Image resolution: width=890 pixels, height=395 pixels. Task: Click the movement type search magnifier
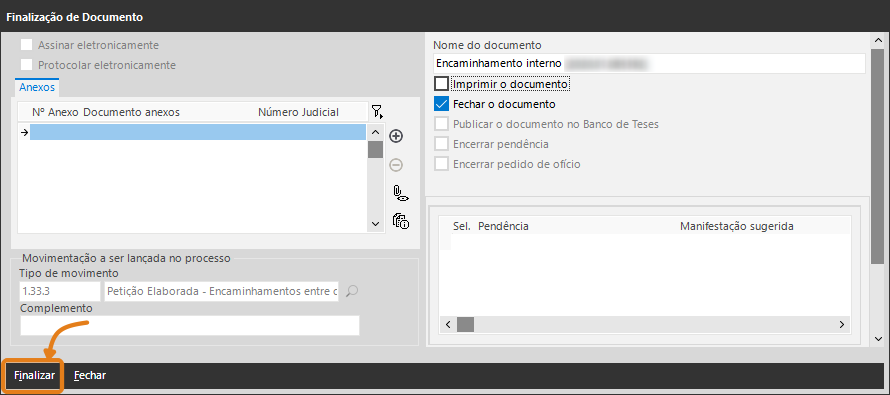click(352, 291)
